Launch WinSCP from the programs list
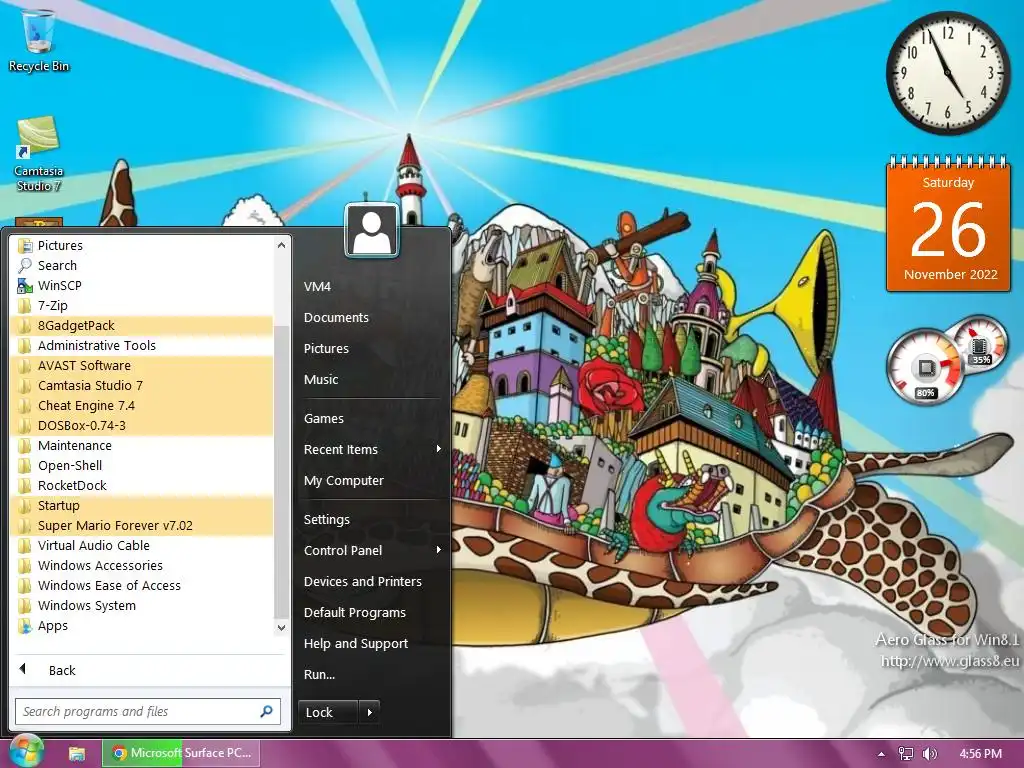This screenshot has width=1024, height=768. (142, 285)
